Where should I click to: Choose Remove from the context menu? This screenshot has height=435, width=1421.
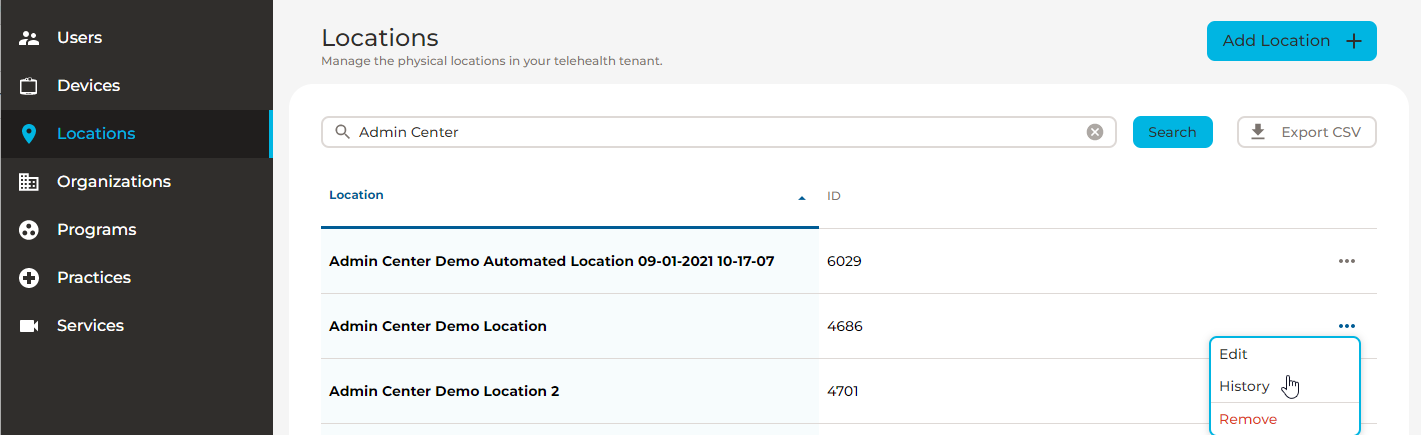click(1285, 419)
